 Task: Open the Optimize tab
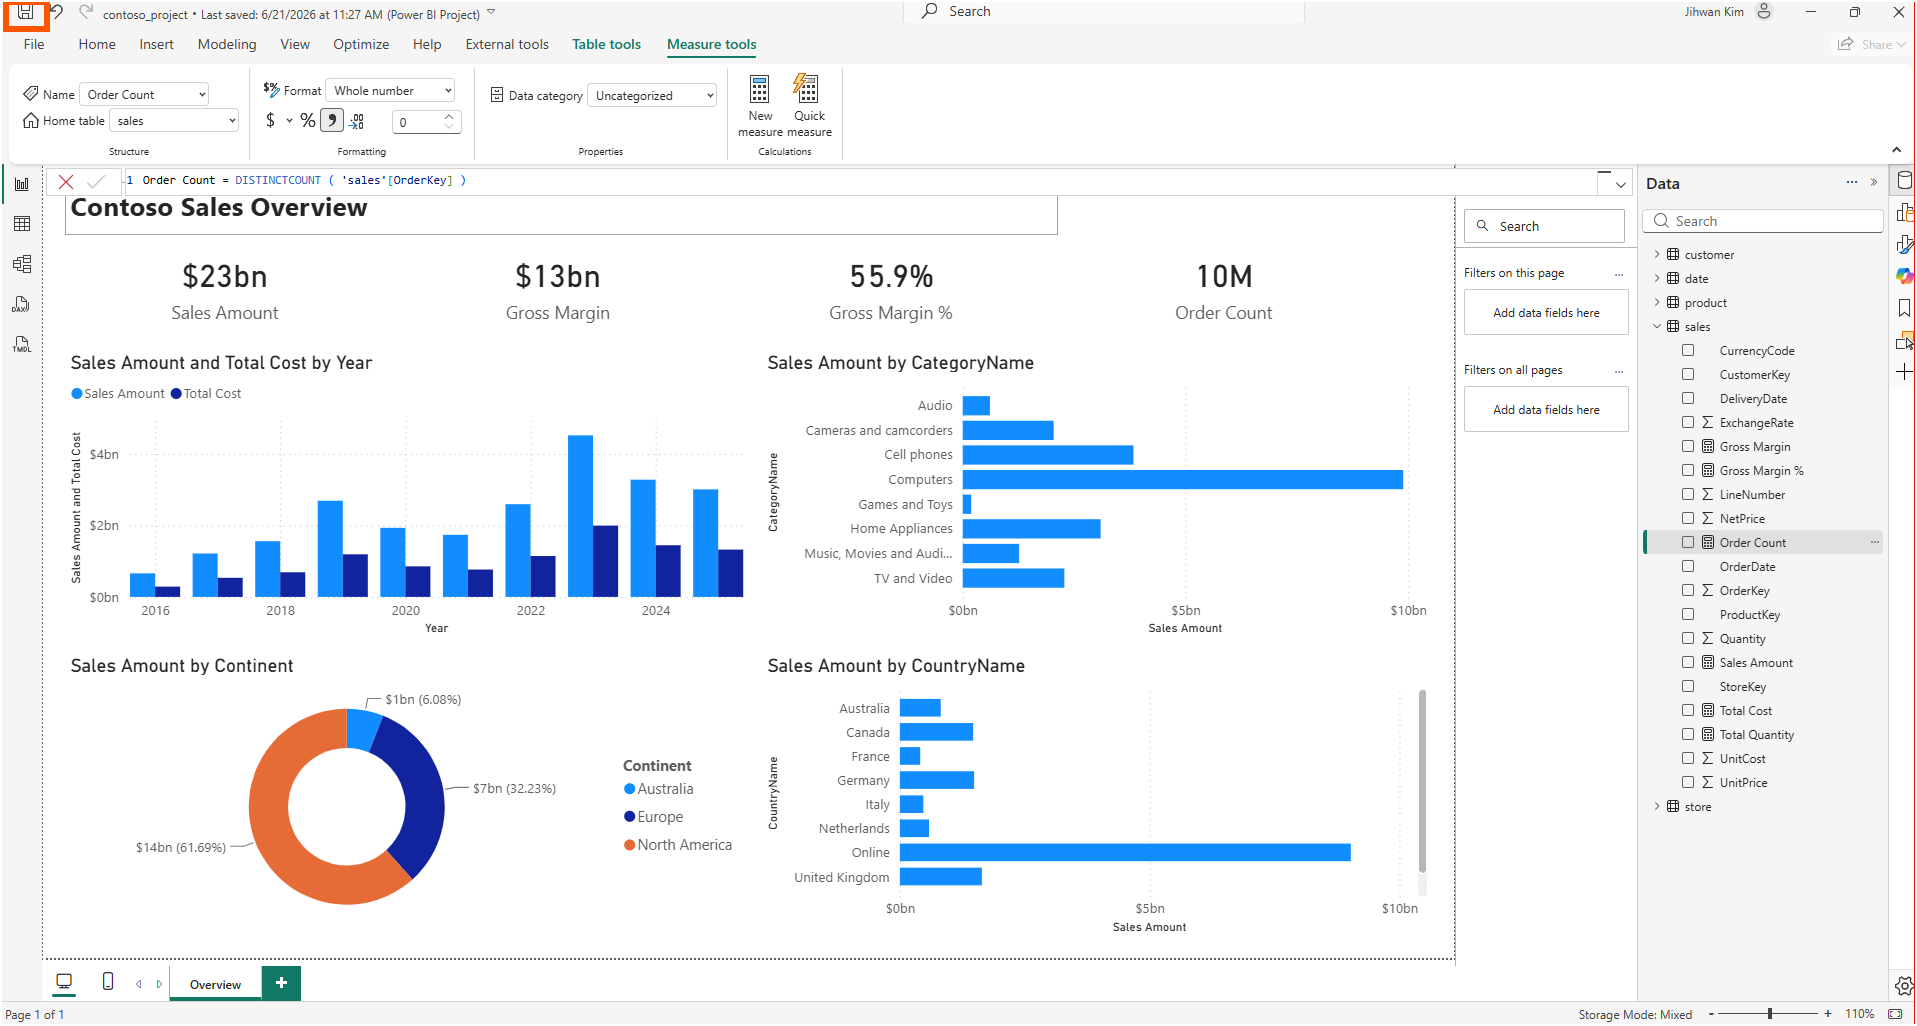(361, 44)
